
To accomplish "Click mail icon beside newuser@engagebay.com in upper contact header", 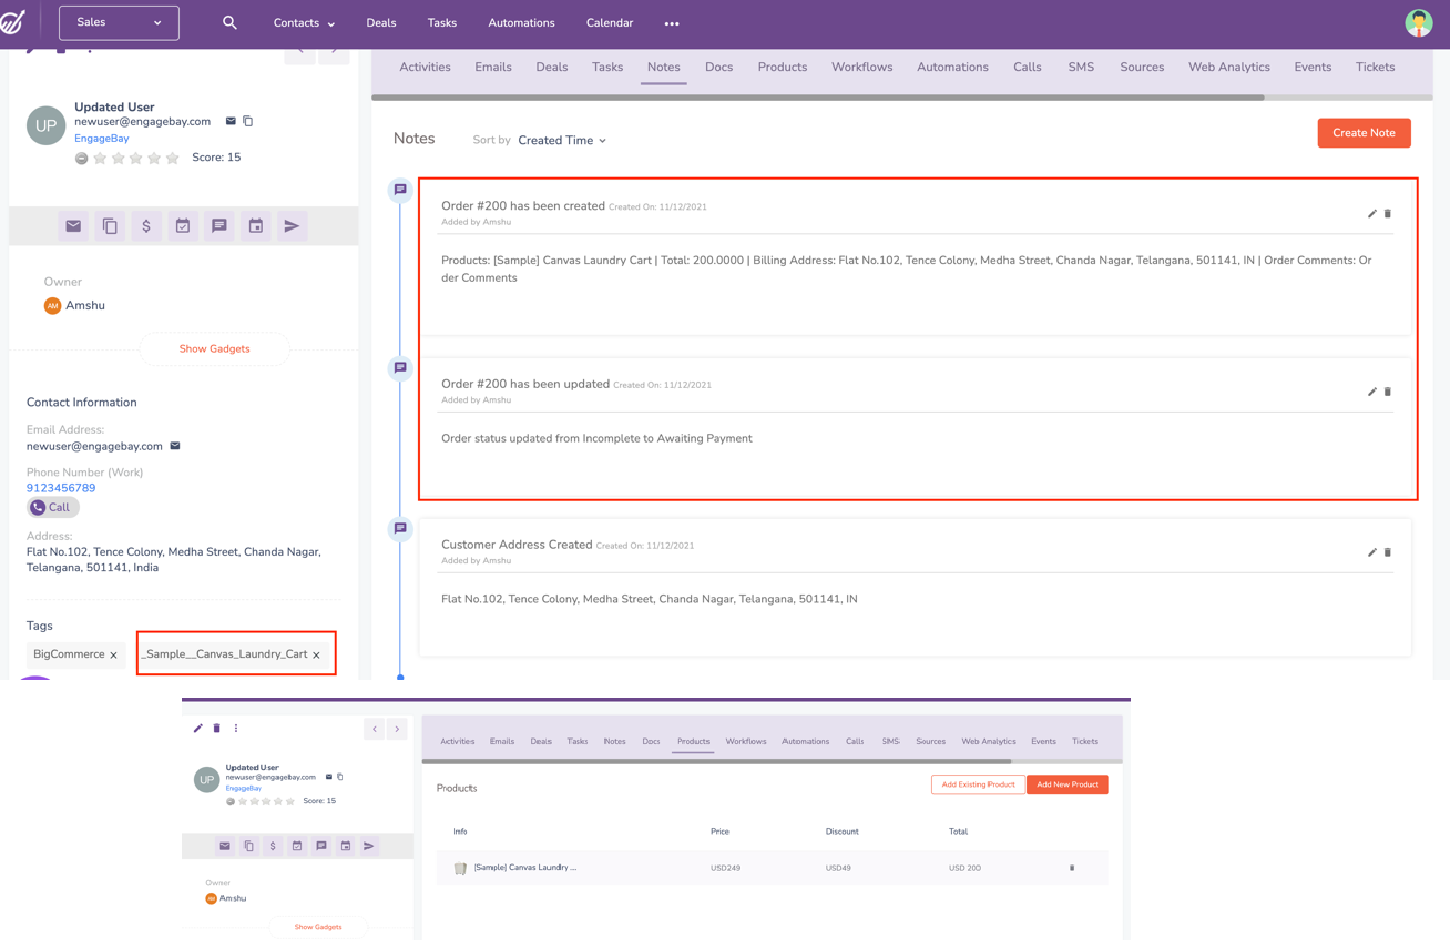I will tap(230, 121).
